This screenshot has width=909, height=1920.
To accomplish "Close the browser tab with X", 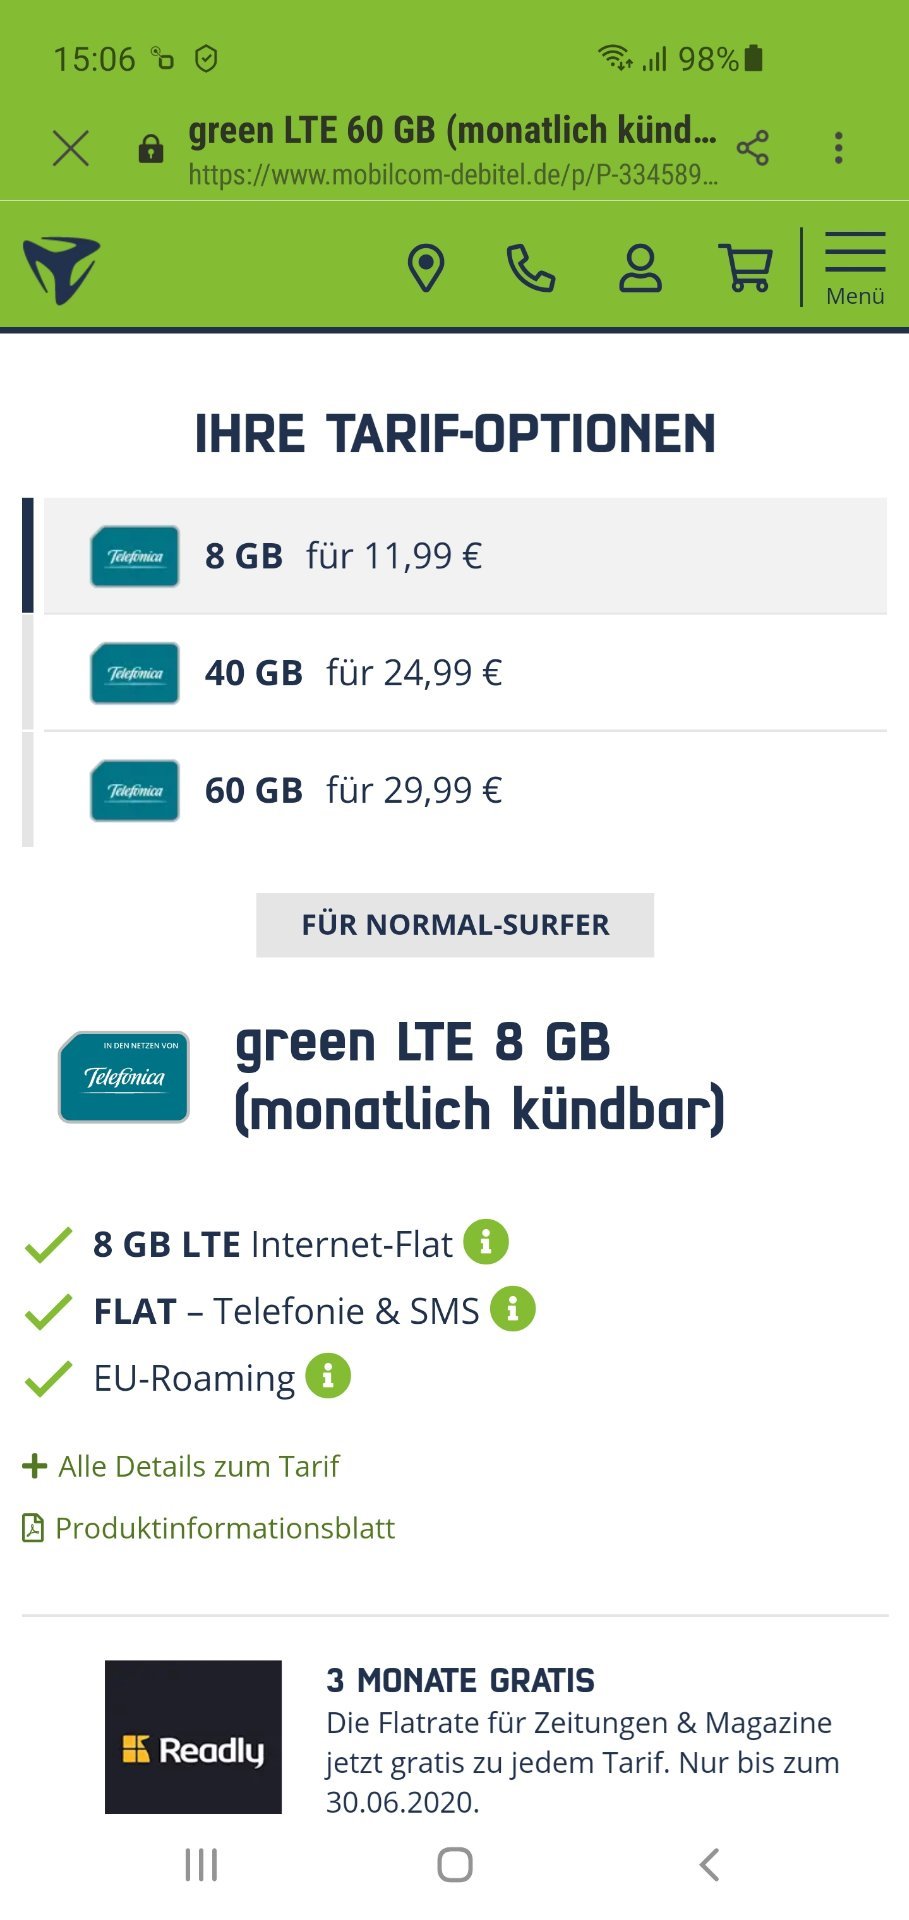I will tap(71, 148).
